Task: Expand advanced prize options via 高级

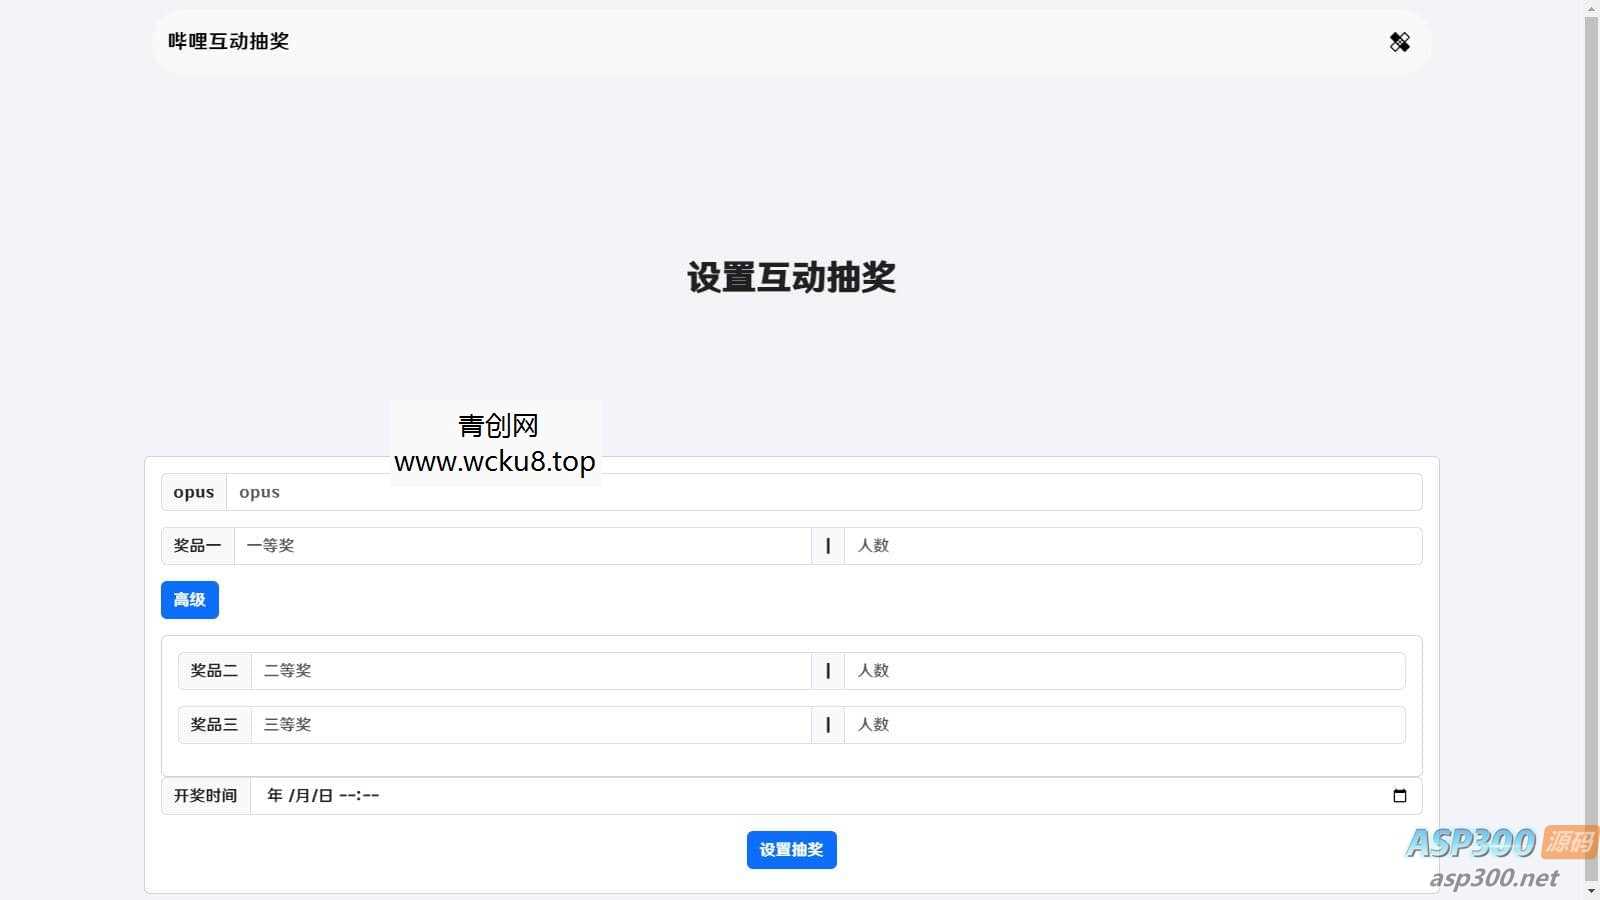Action: pos(189,600)
